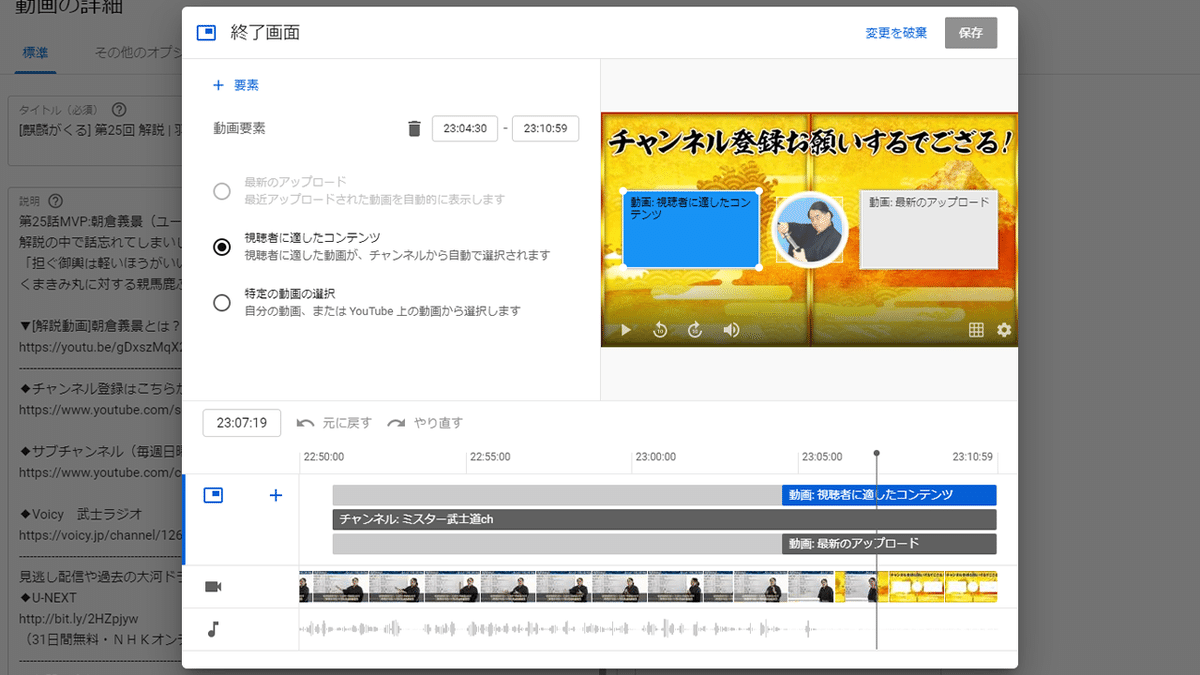Edit the end time field 23:10:59
This screenshot has width=1200, height=675.
545,129
